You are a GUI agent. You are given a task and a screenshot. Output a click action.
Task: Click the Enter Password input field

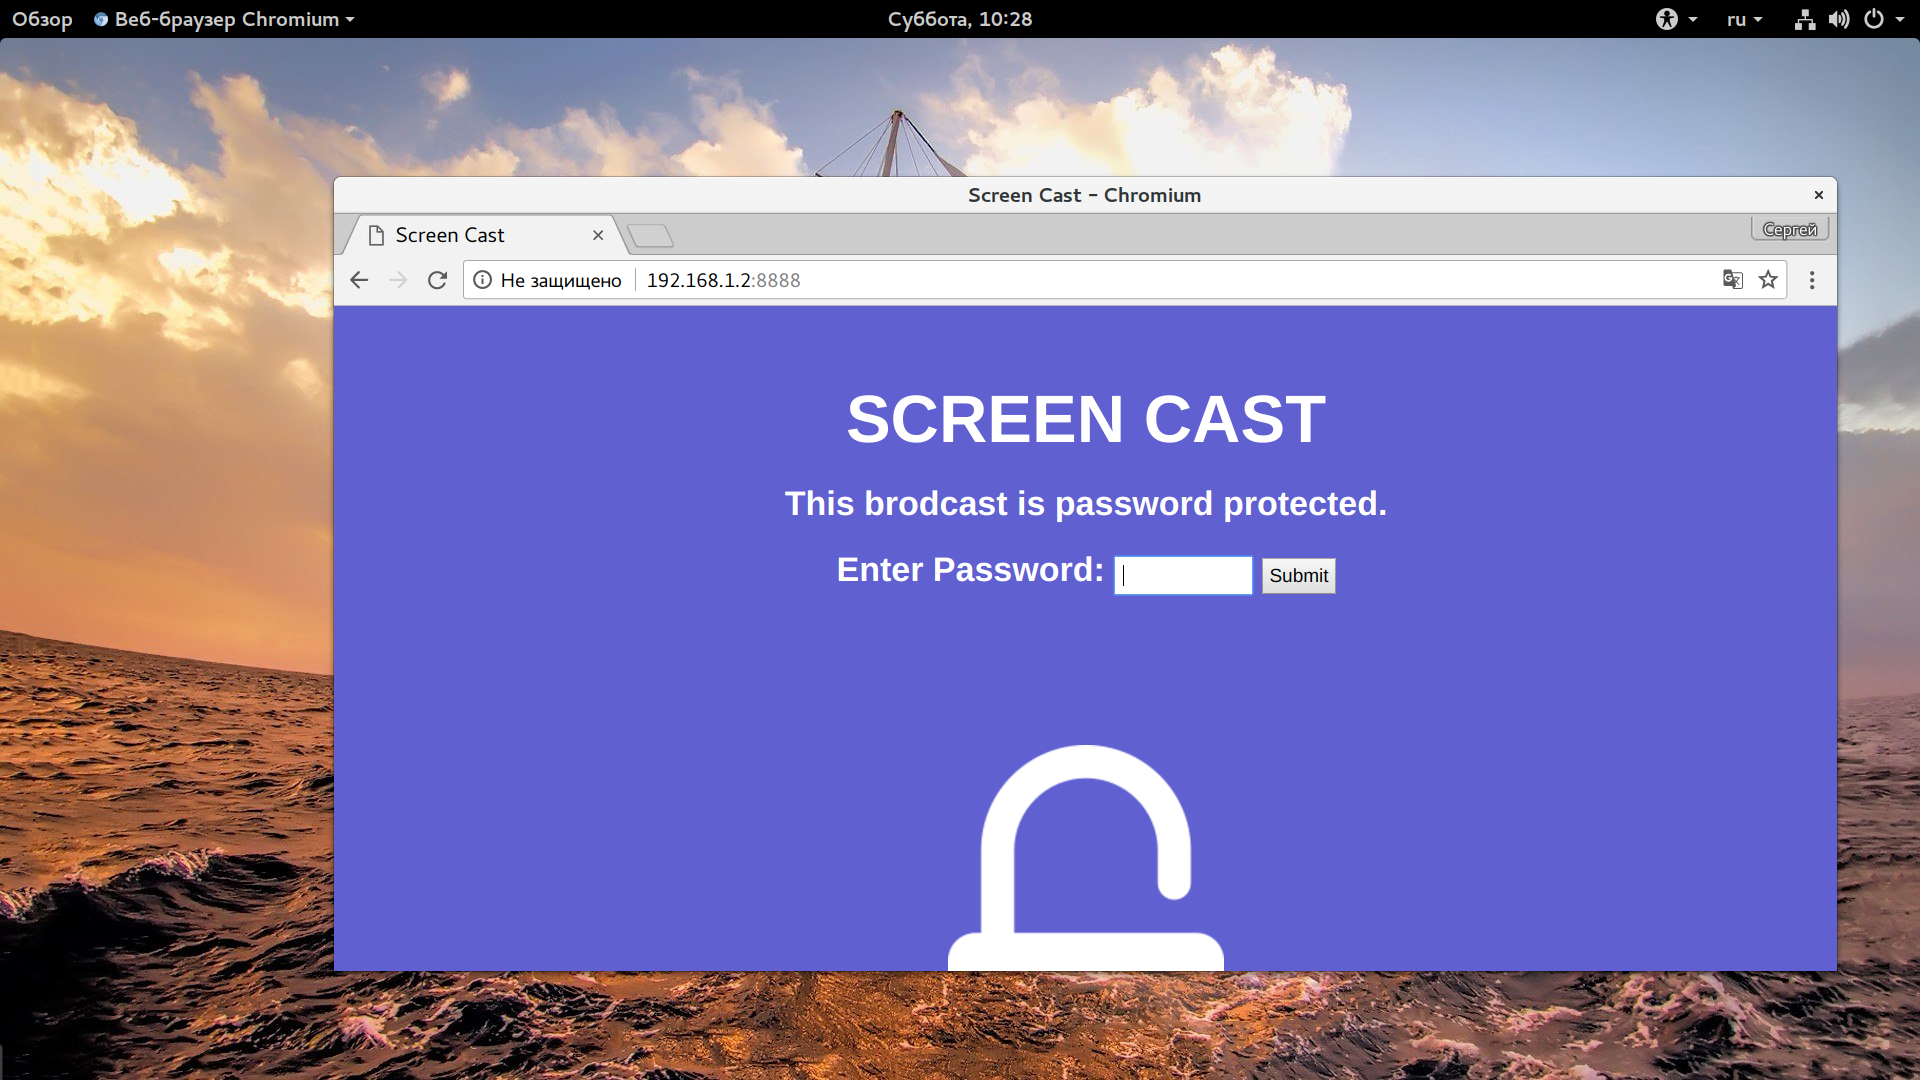point(1183,575)
